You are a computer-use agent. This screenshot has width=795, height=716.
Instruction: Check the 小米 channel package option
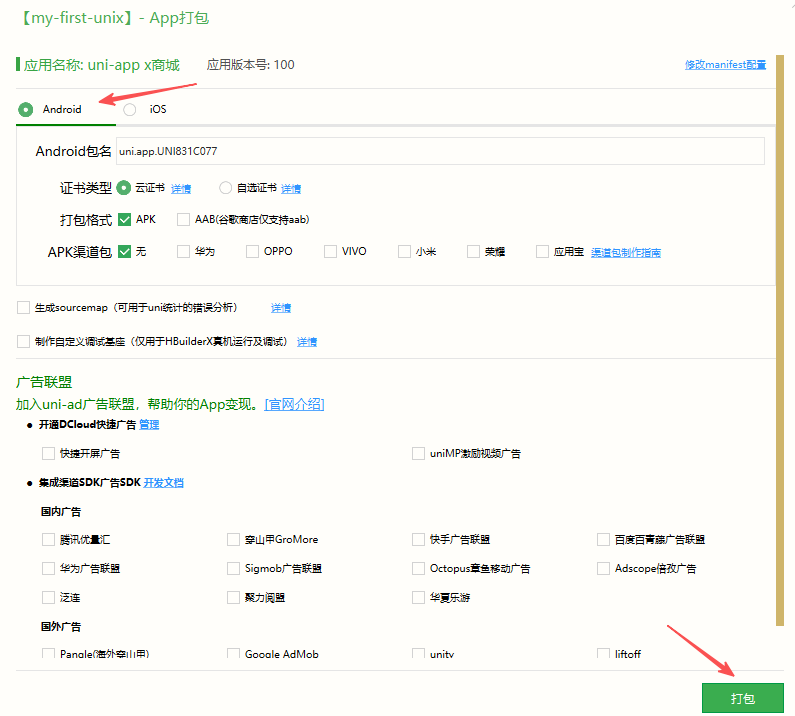point(404,252)
